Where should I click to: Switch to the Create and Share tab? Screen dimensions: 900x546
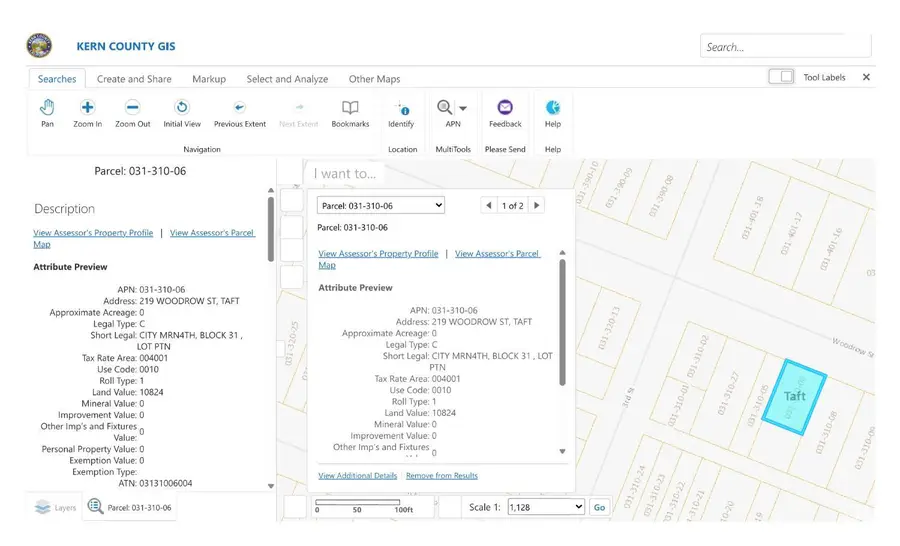pyautogui.click(x=134, y=79)
